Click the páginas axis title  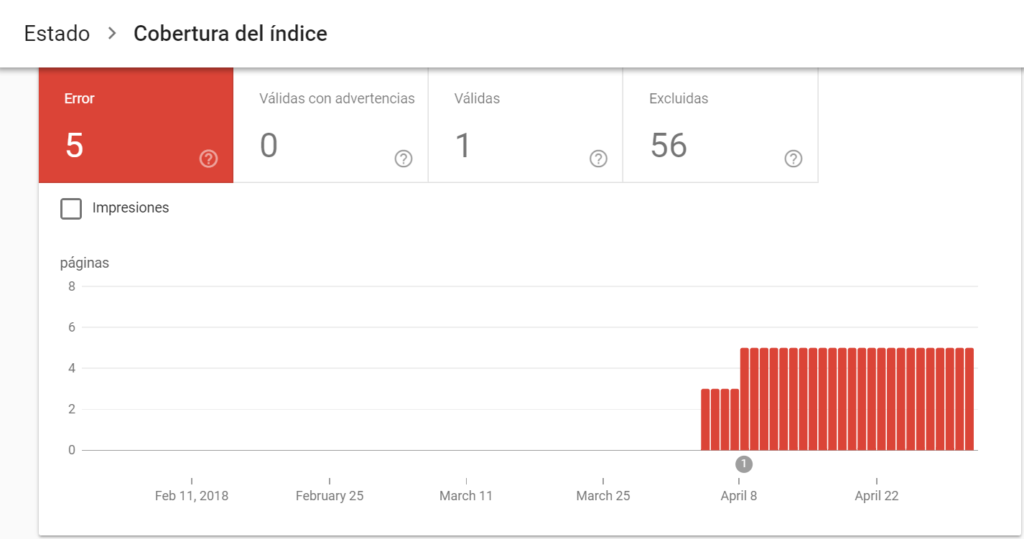(x=84, y=263)
